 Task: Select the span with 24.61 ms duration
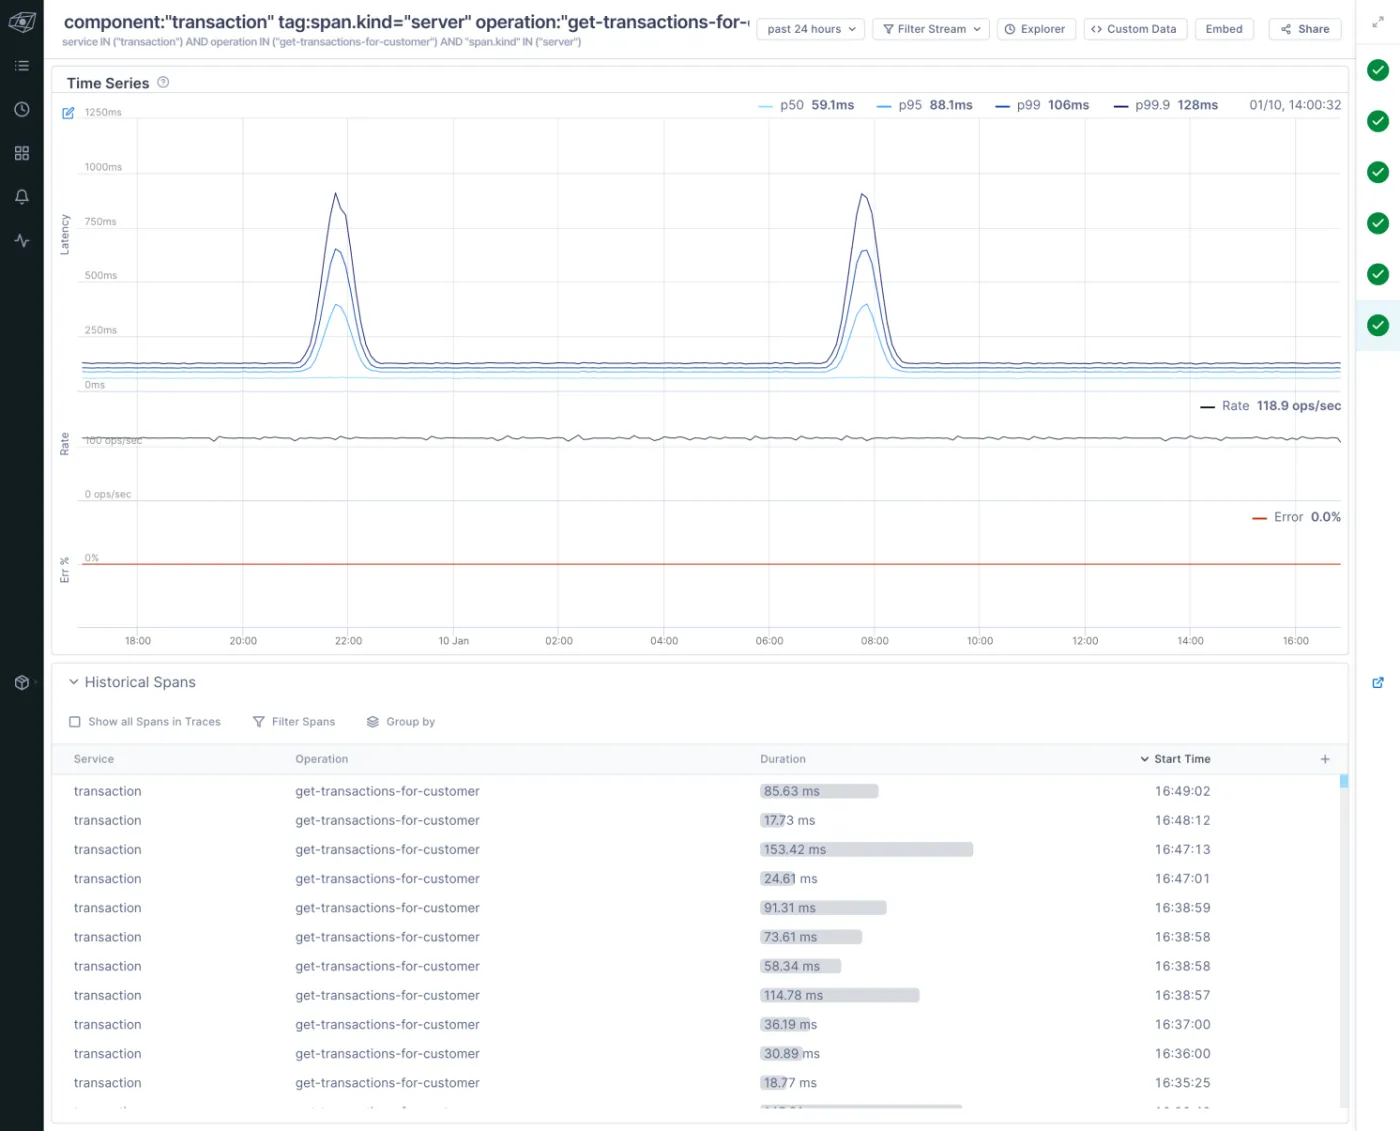696,879
